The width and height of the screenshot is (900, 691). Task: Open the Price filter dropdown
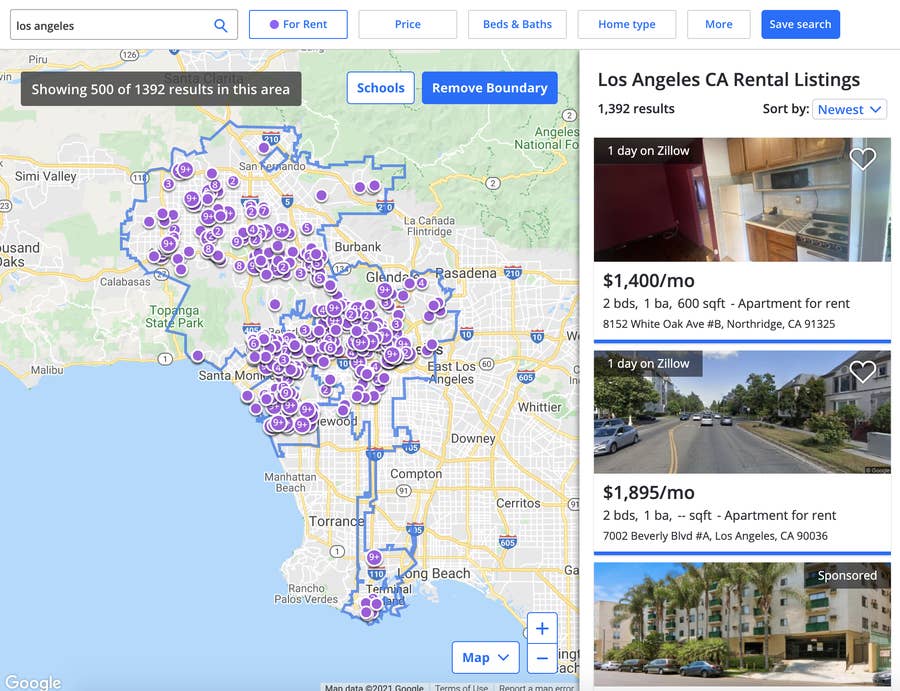[x=408, y=24]
